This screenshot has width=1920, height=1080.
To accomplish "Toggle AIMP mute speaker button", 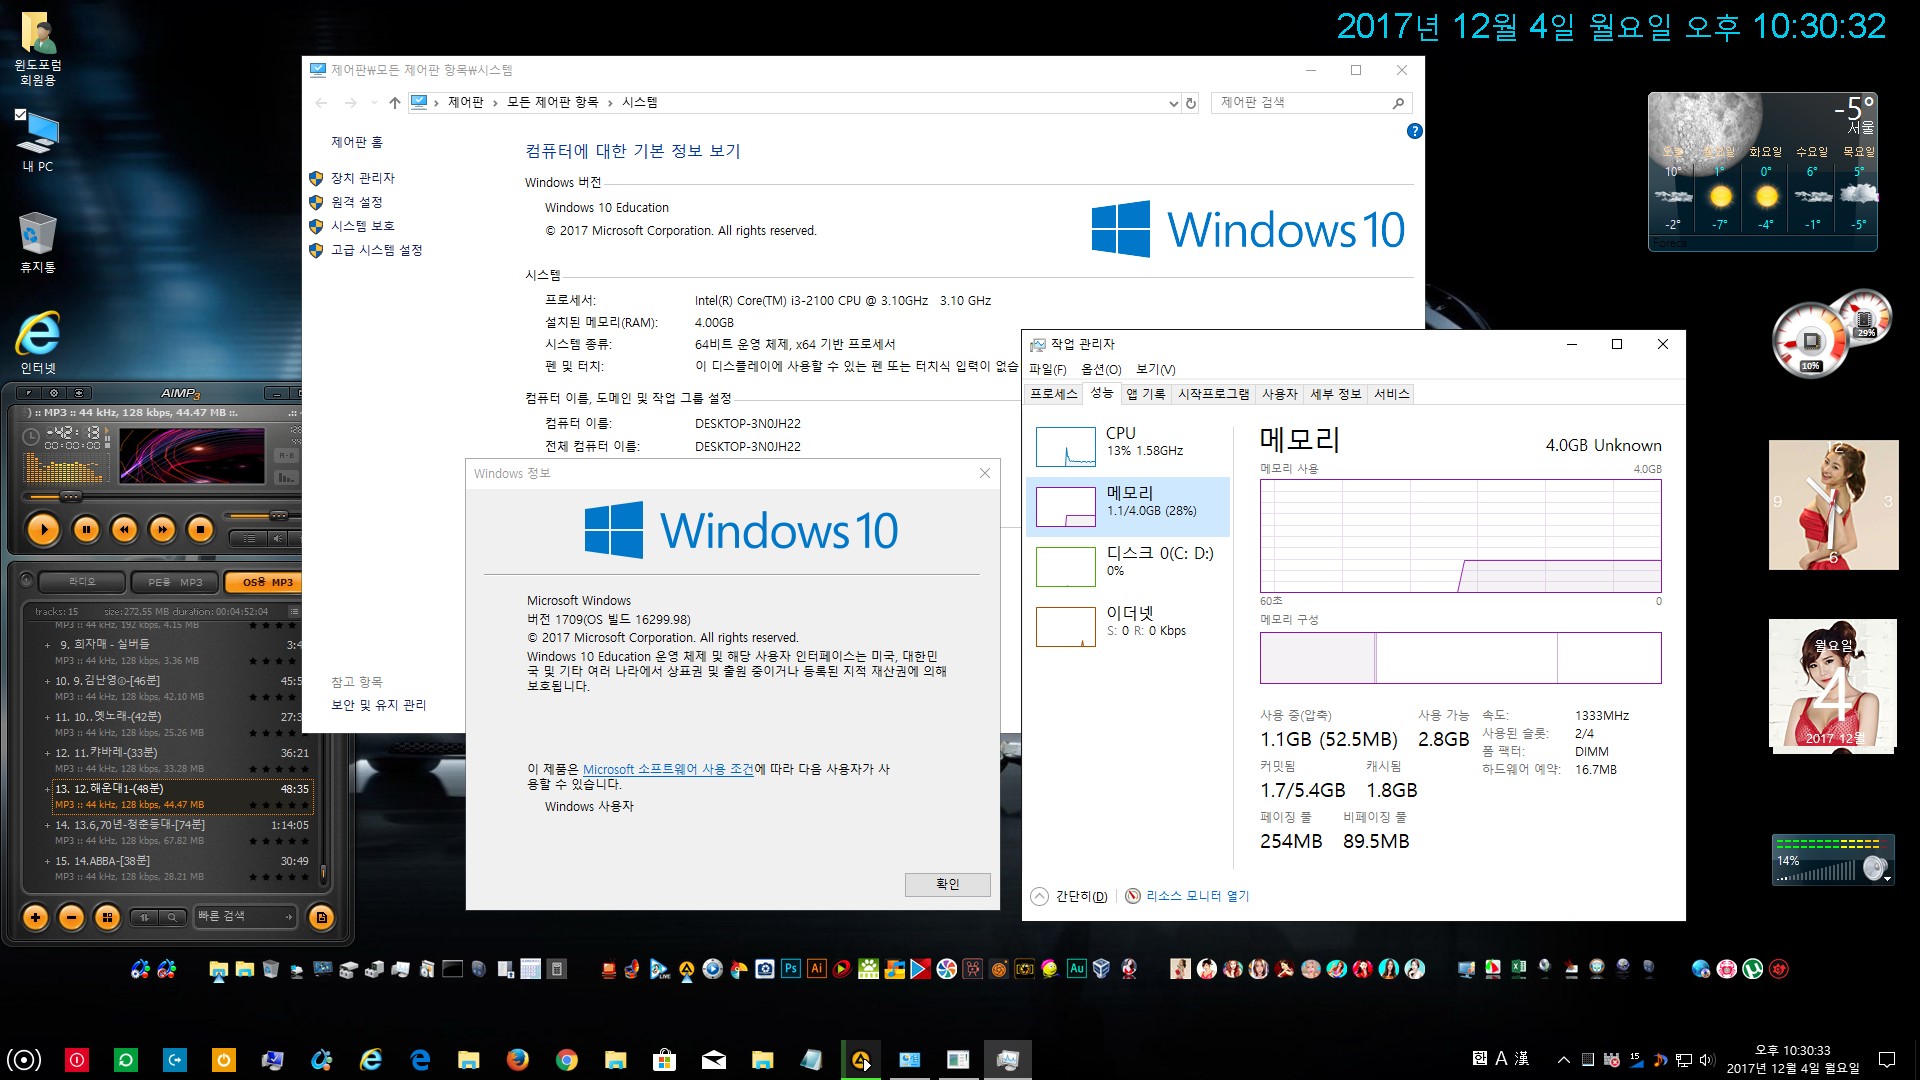I will tap(279, 538).
